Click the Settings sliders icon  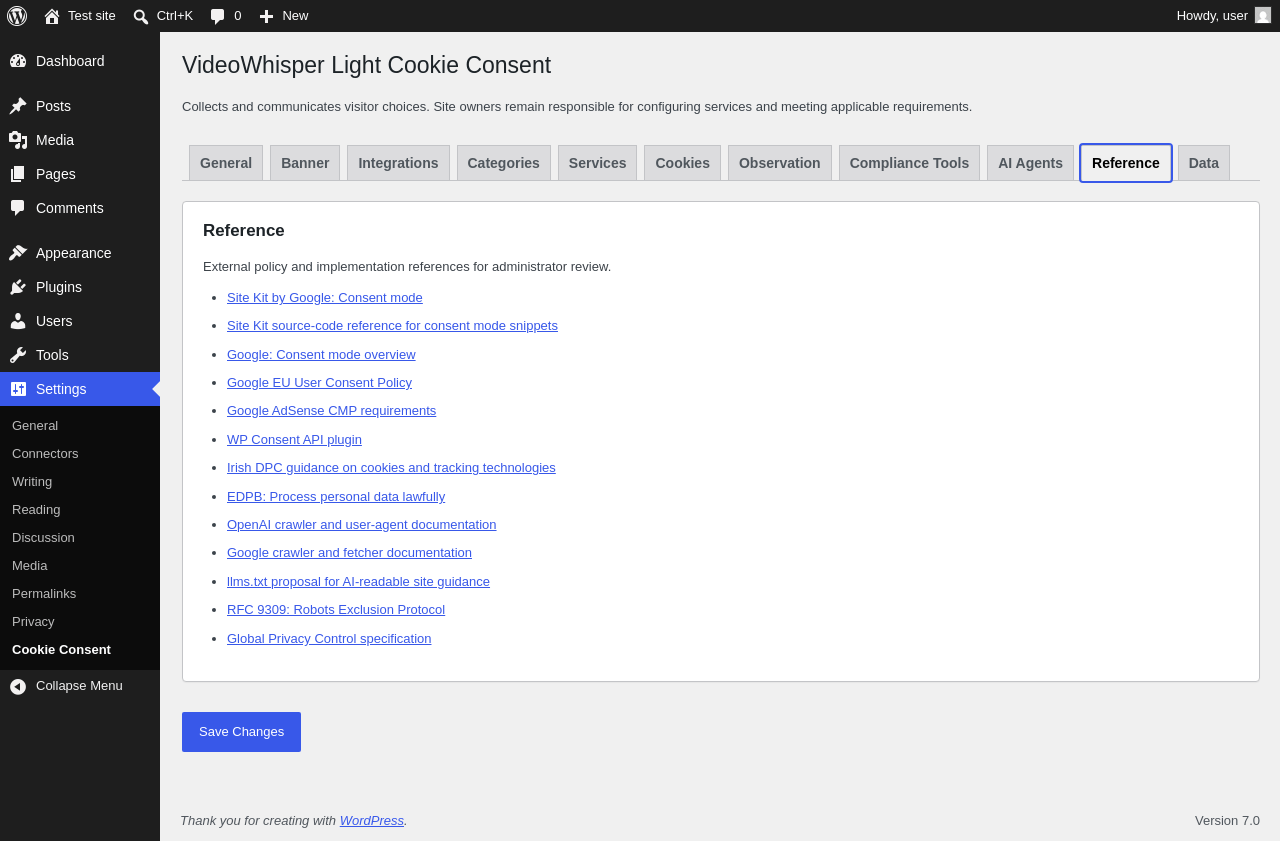coord(18,389)
